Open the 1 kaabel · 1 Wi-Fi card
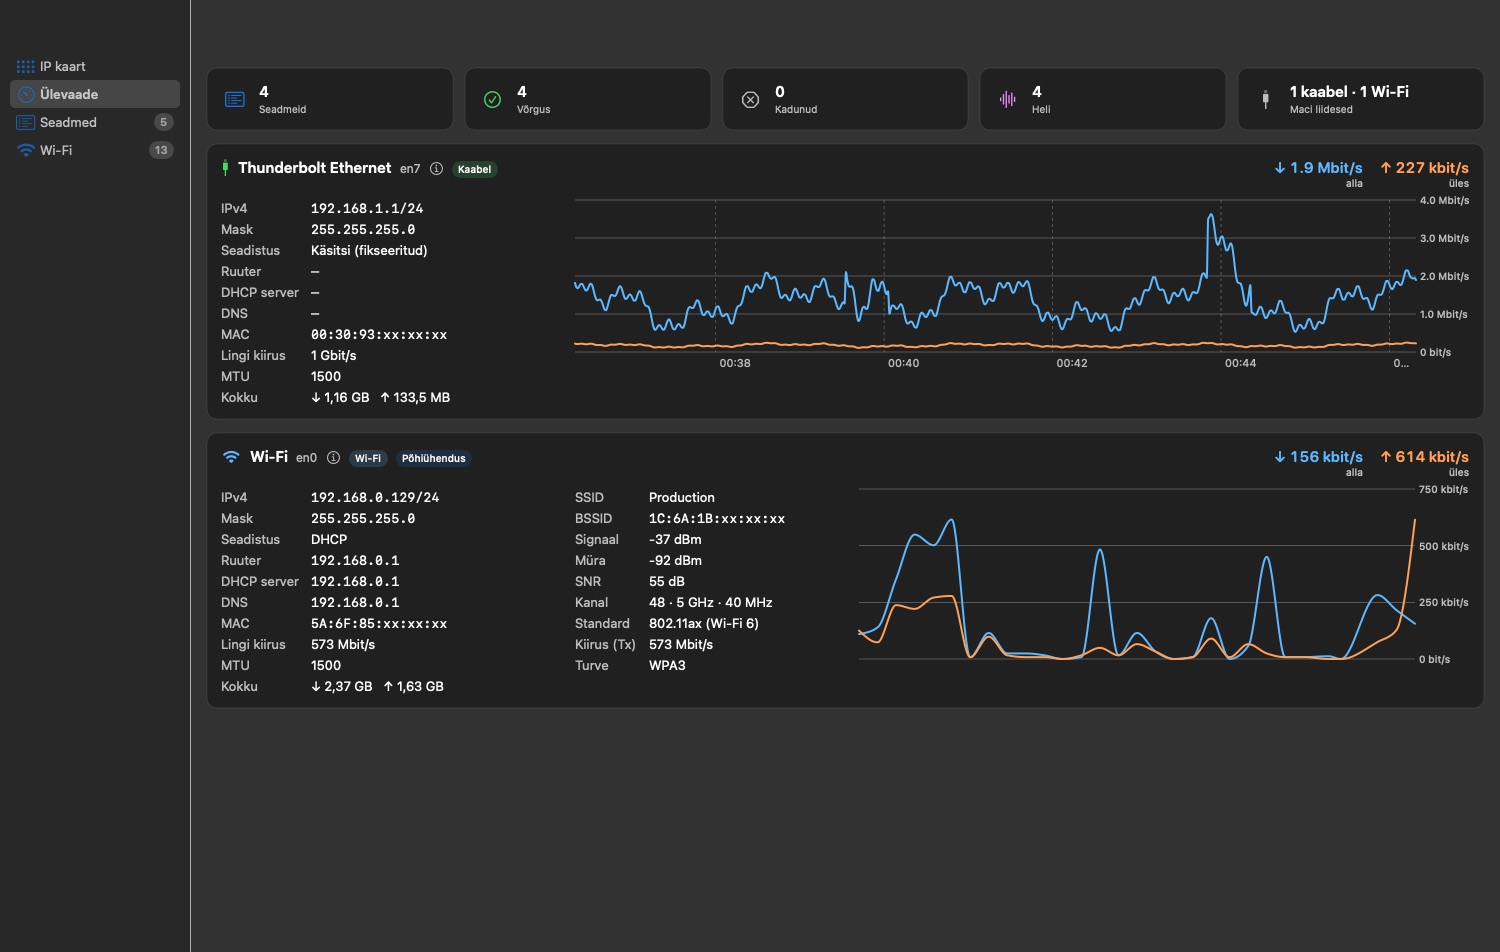 [x=1361, y=99]
